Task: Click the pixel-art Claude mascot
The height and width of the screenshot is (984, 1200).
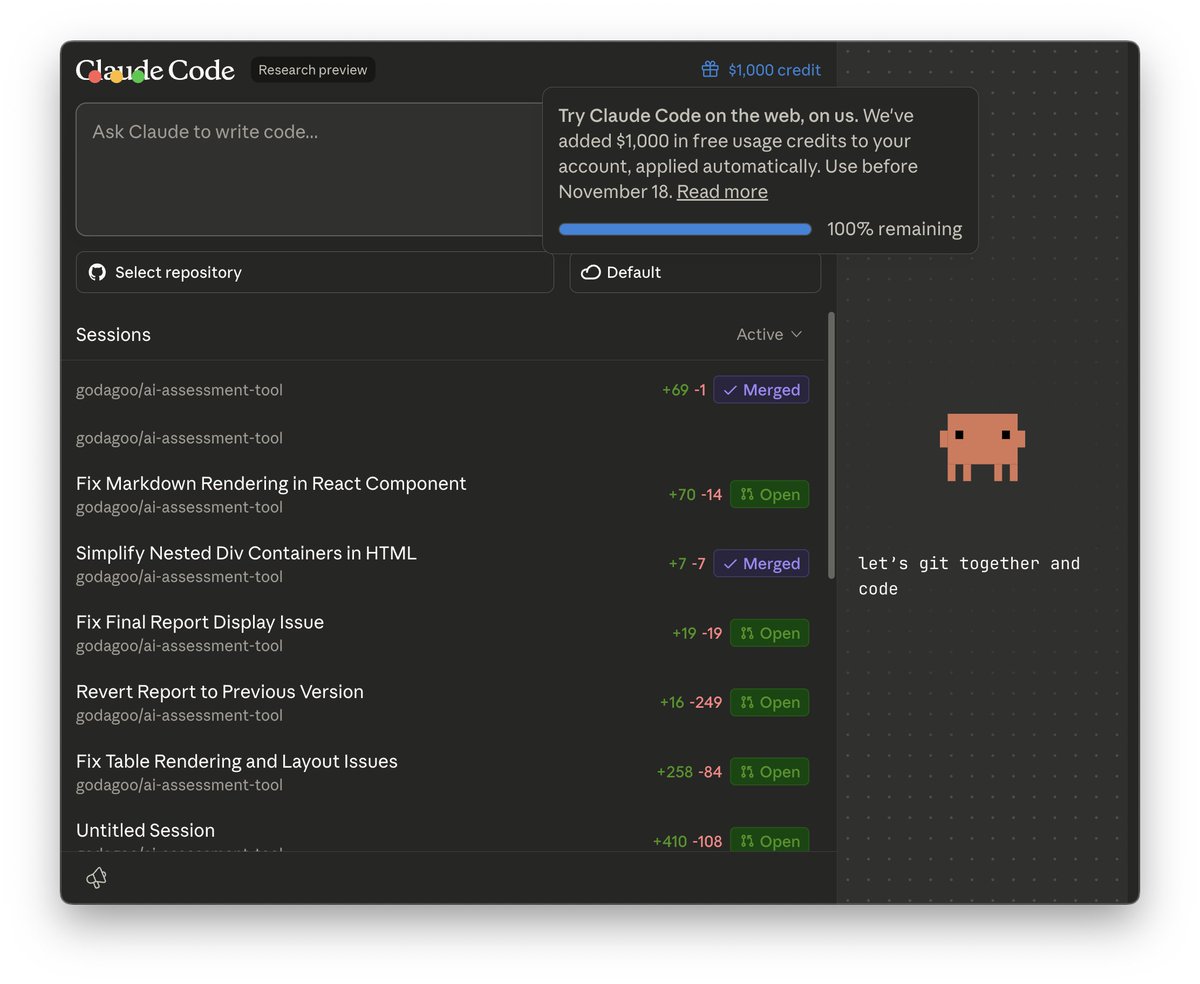Action: [982, 447]
